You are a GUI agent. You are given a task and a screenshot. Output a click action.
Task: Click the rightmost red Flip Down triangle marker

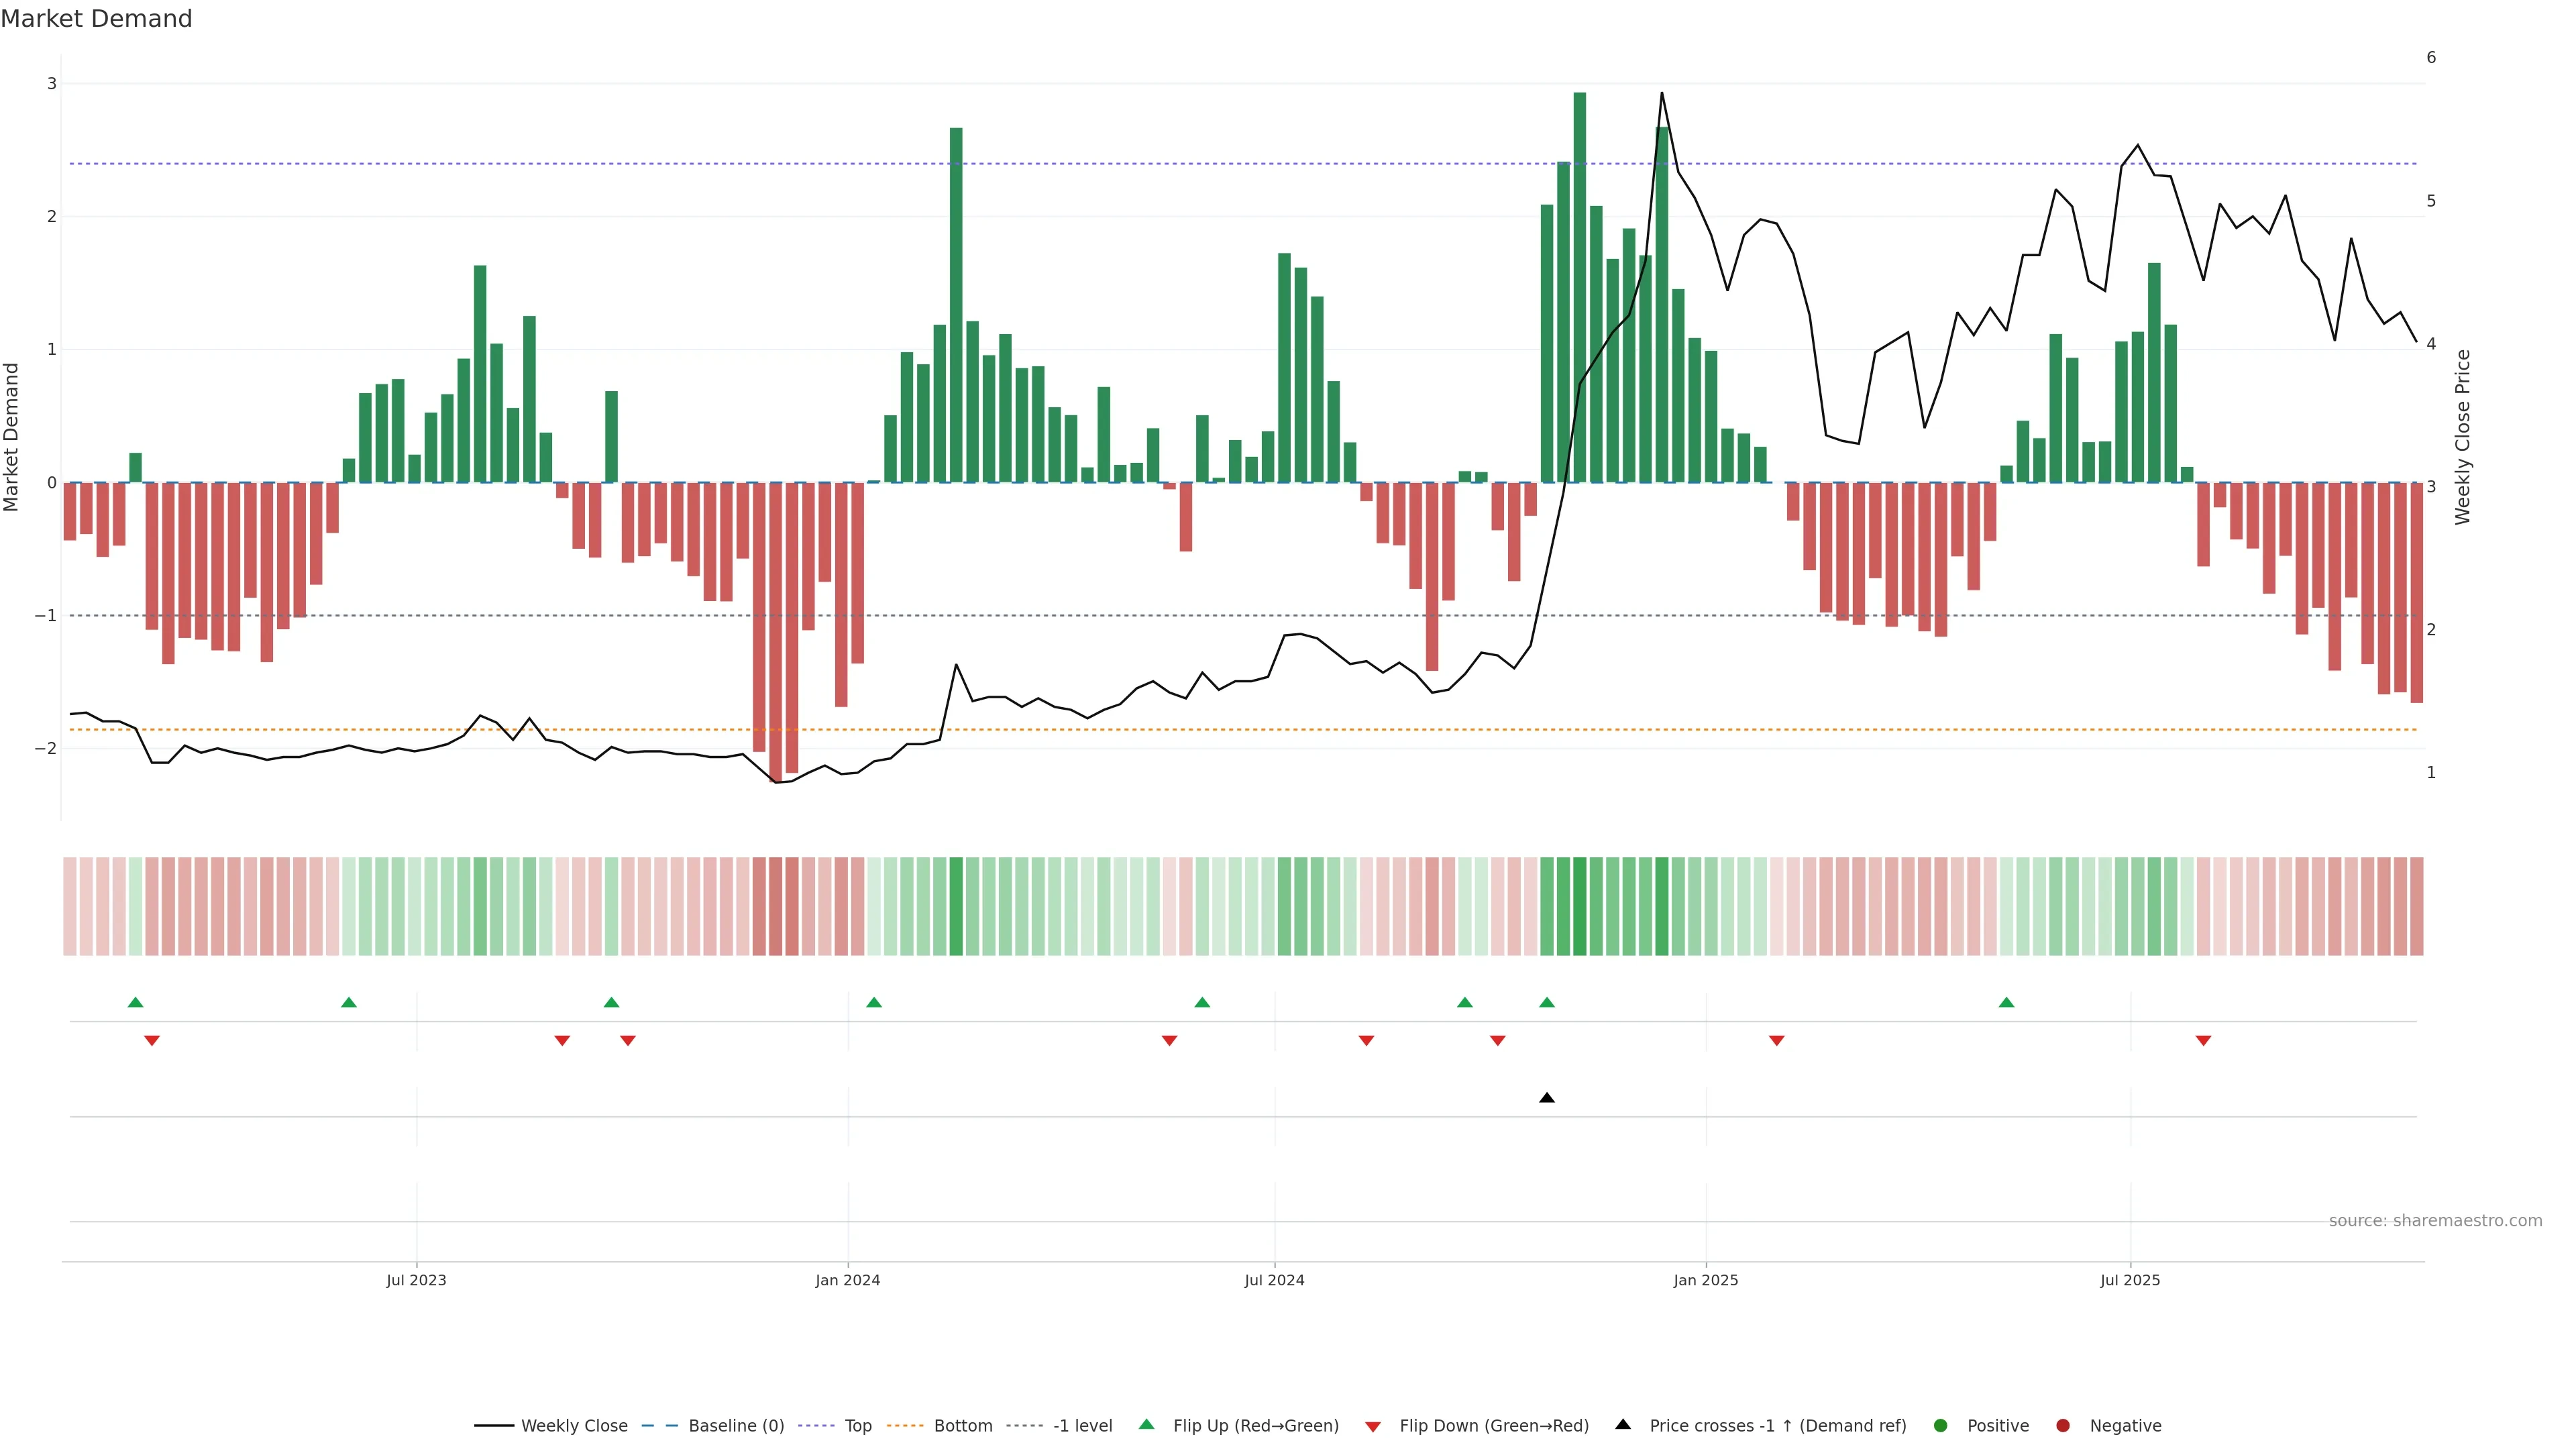(x=2203, y=1041)
